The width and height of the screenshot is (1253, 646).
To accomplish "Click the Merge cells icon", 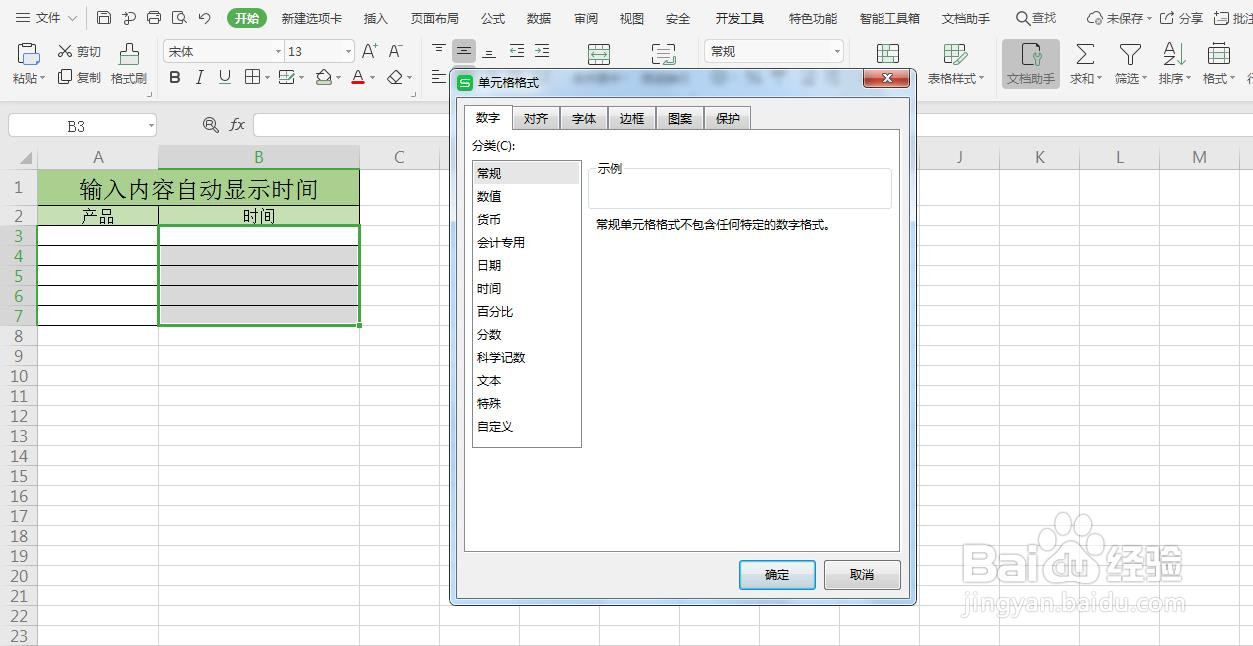I will 599,54.
